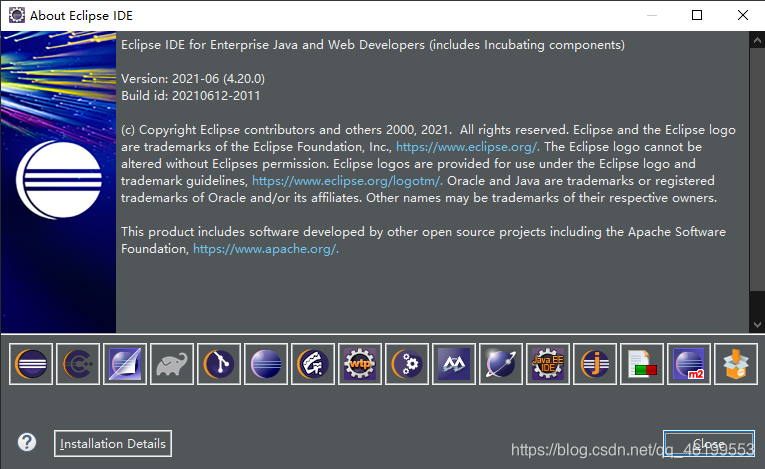Click the 'Build id: 20210612-2011' text
This screenshot has width=765, height=469.
click(x=190, y=96)
